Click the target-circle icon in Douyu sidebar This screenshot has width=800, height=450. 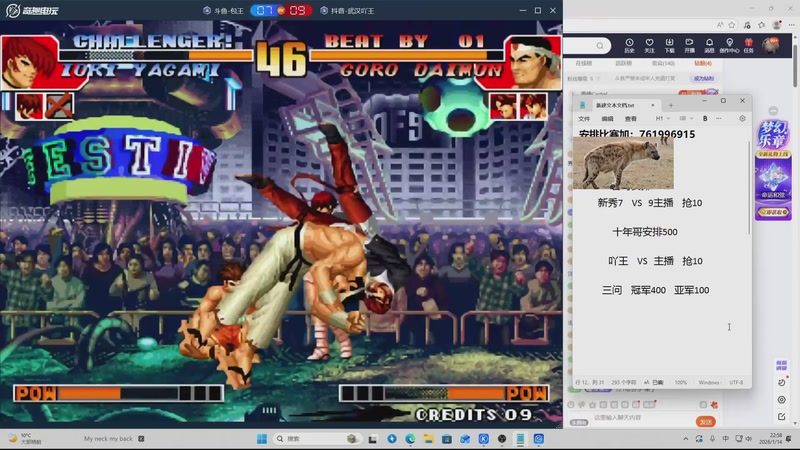pyautogui.click(x=781, y=399)
